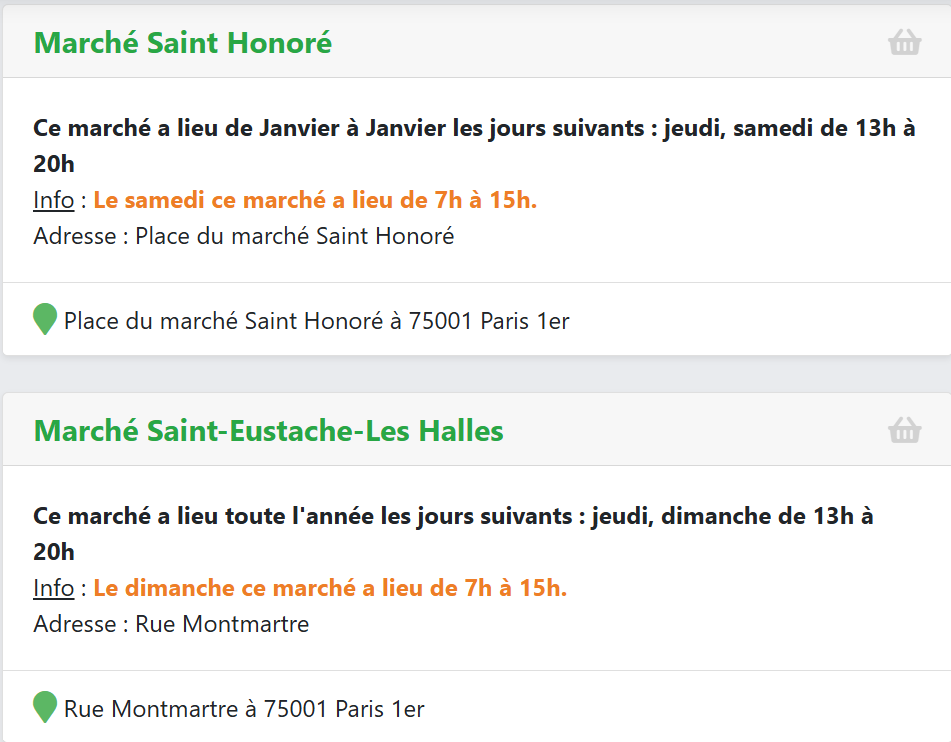Click blank header space right of Saint Honoré title
Viewport: 951px width, 742px height.
[607, 42]
